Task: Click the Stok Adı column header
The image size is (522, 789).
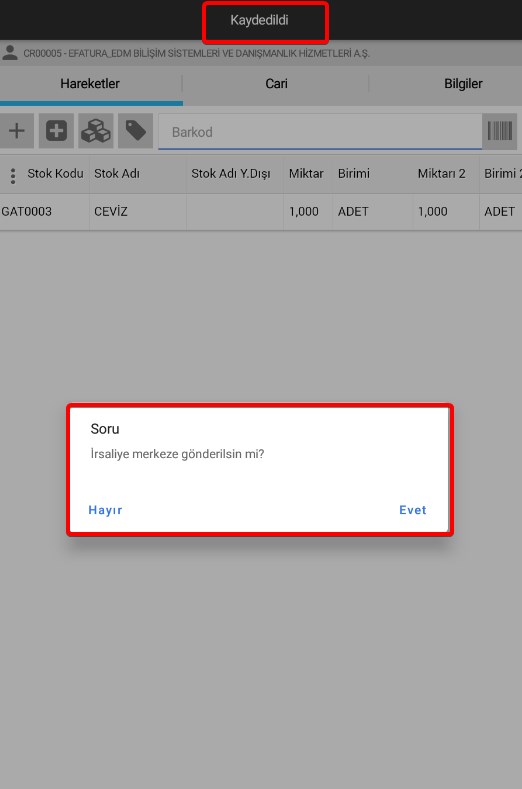Action: [x=117, y=174]
